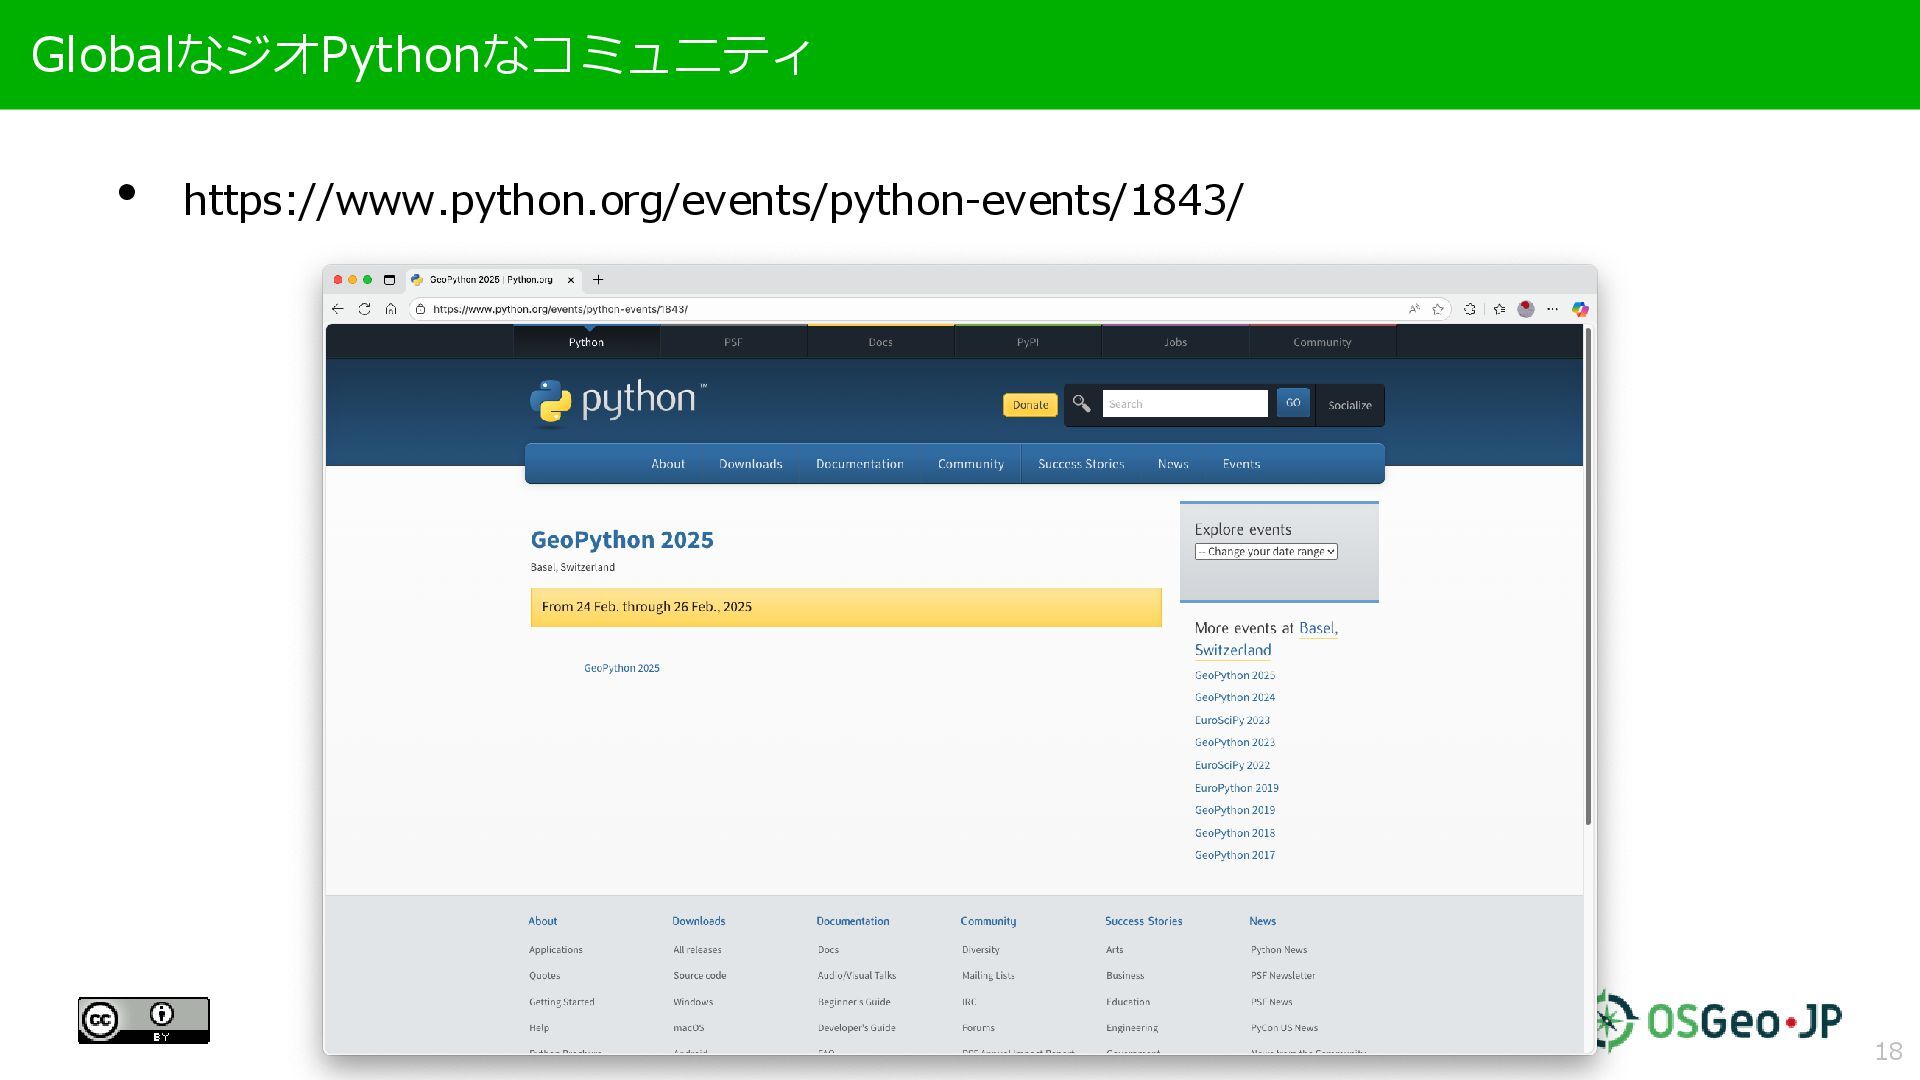
Task: Open footer Source code link
Action: tap(700, 976)
